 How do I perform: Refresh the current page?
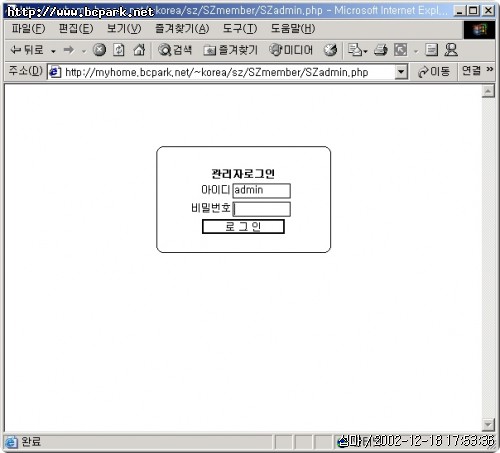coord(119,50)
